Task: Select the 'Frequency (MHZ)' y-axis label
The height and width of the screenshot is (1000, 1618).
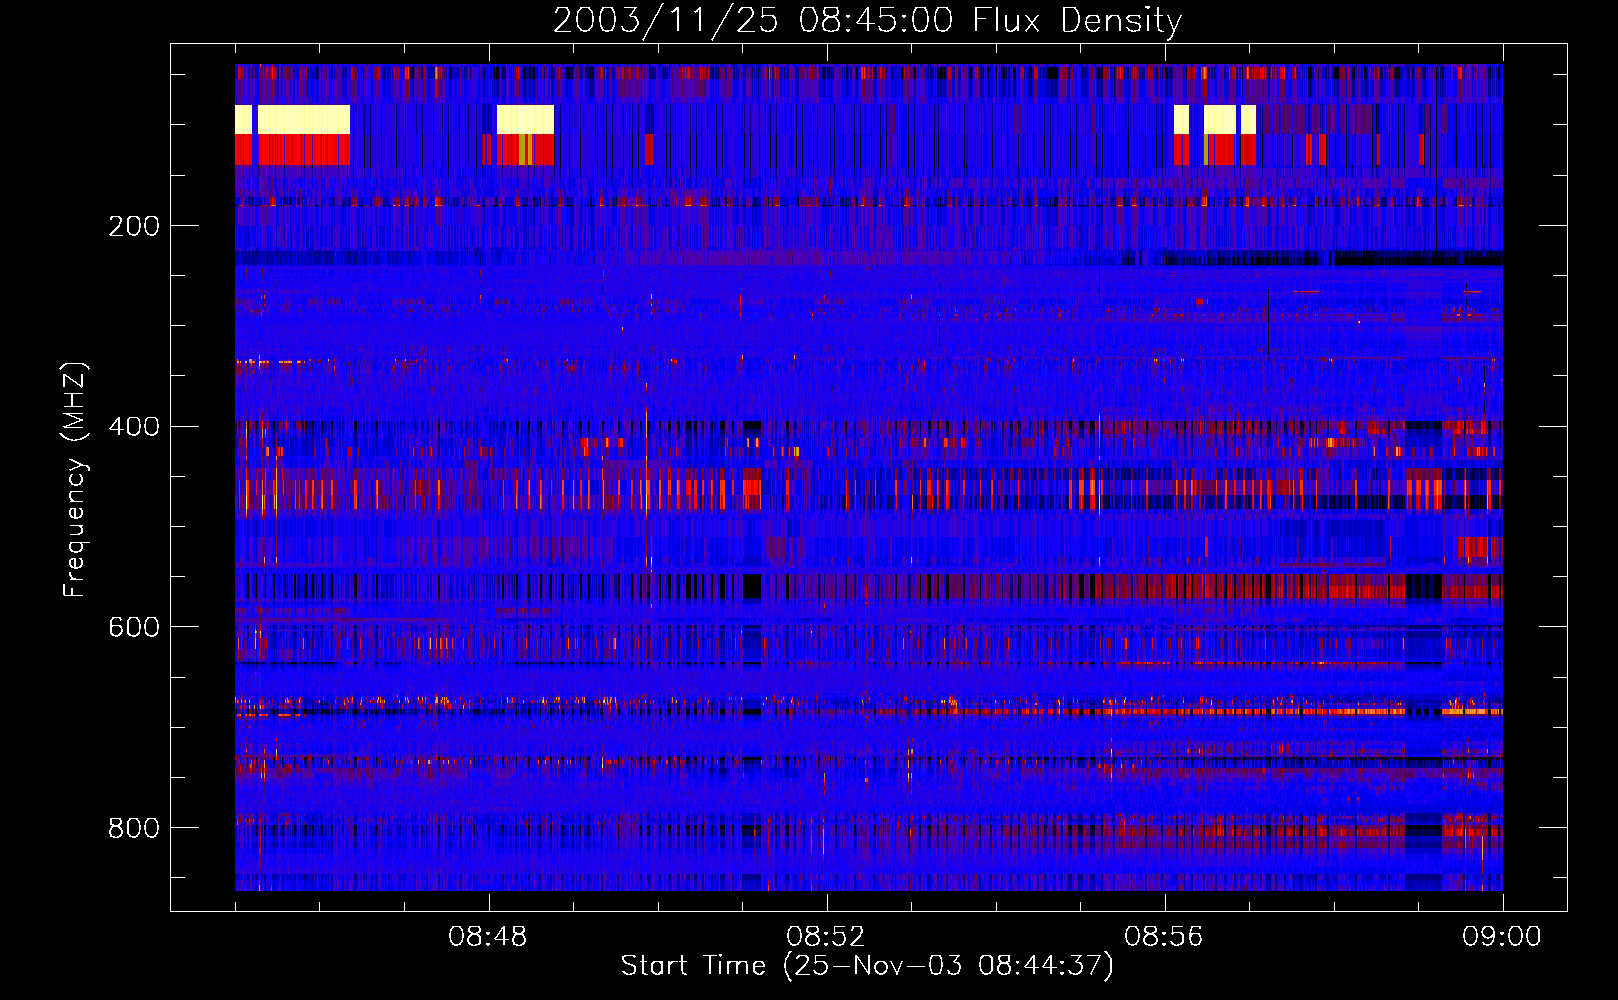Action: (75, 479)
